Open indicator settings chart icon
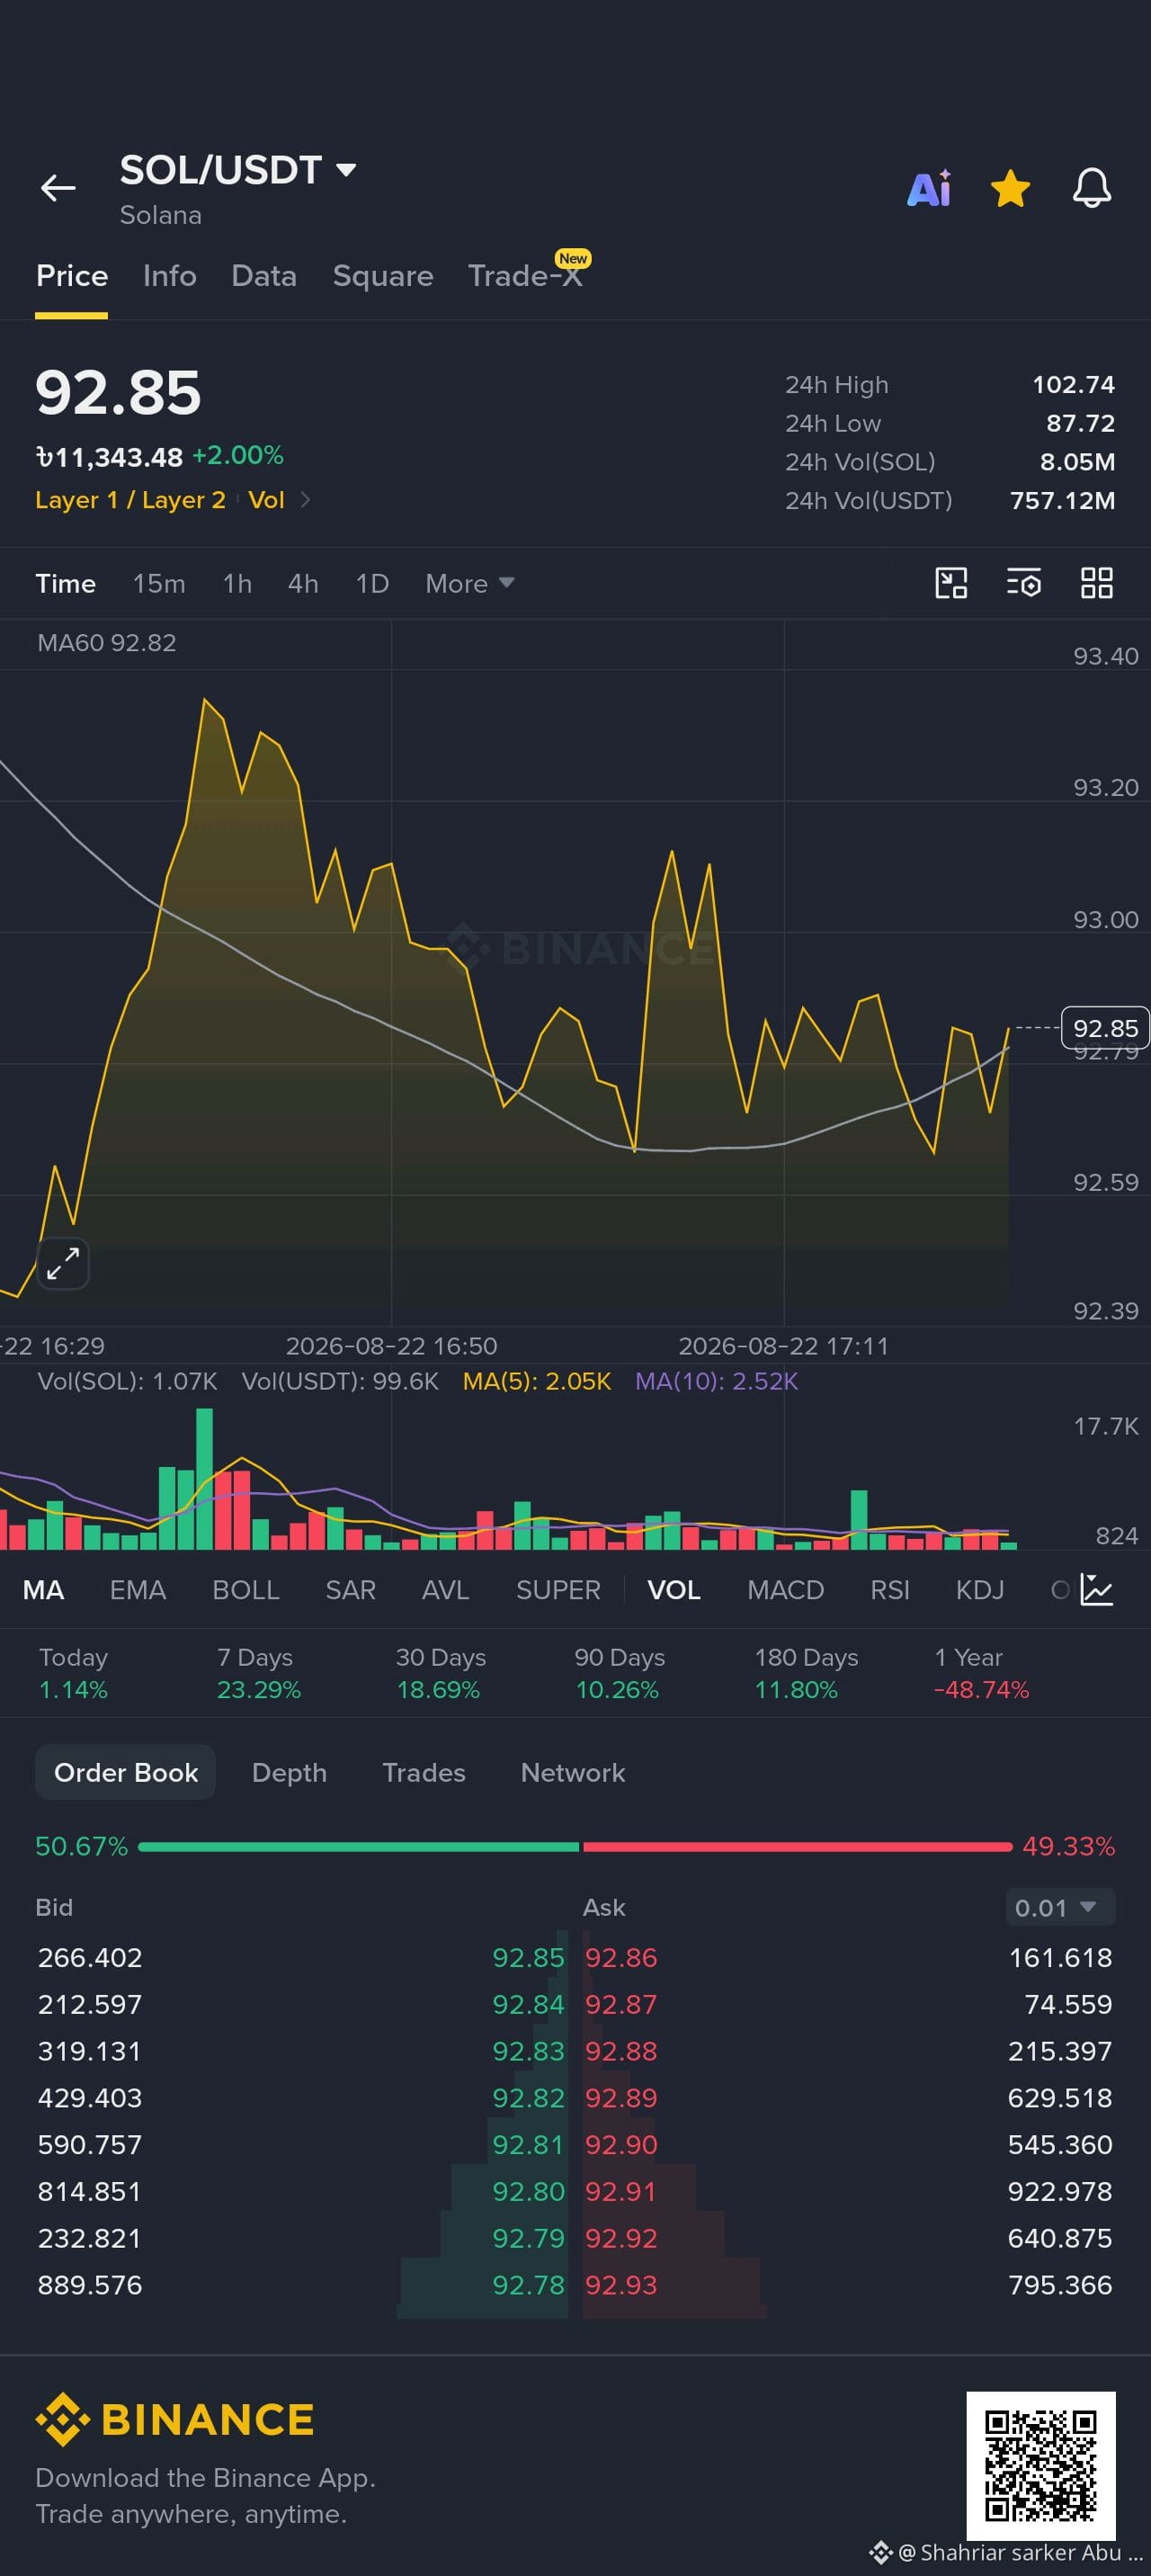The width and height of the screenshot is (1151, 2576). (x=1097, y=1590)
